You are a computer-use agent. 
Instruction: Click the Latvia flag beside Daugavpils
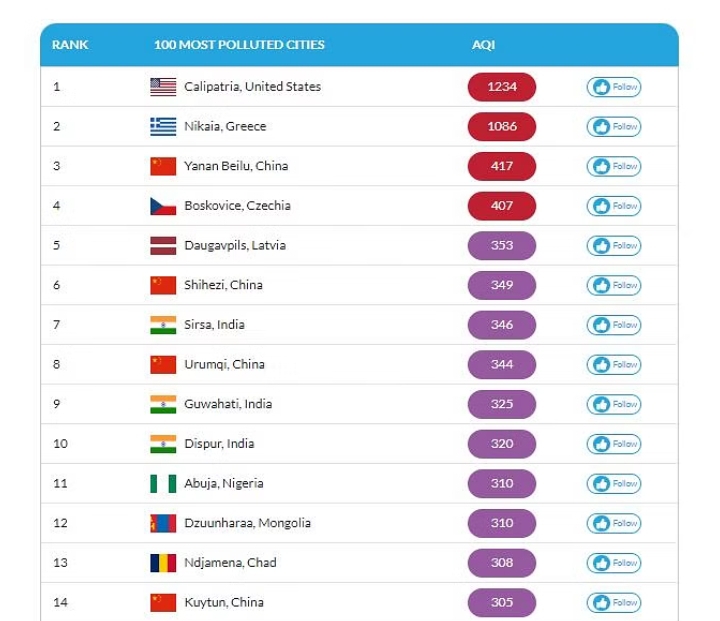[163, 246]
